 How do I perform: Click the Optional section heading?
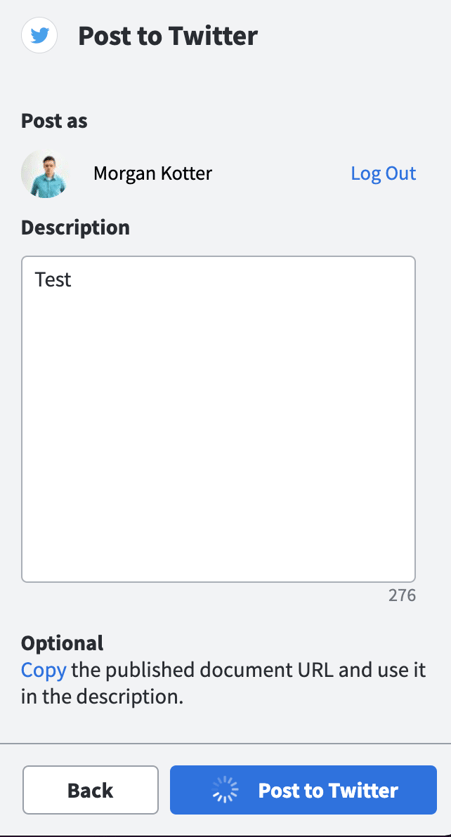pos(62,643)
